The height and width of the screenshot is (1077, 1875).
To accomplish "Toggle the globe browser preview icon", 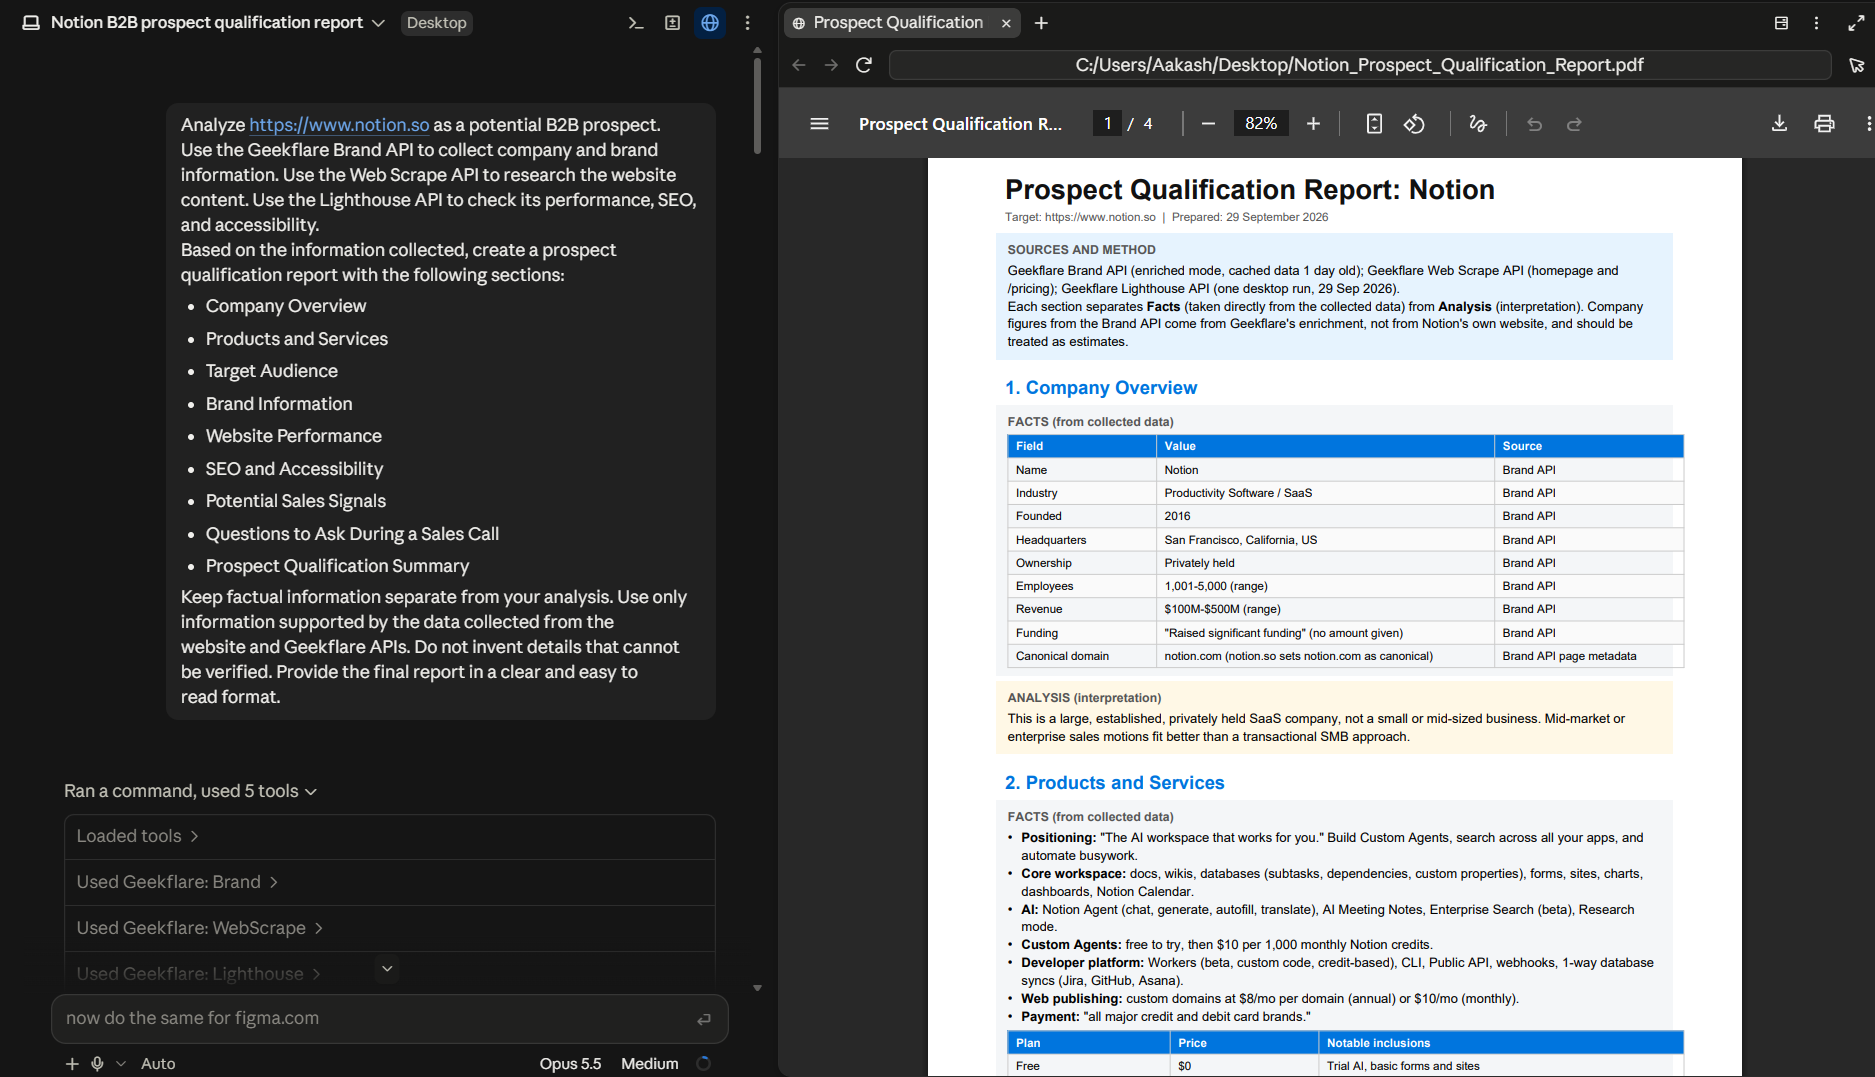I will click(710, 23).
